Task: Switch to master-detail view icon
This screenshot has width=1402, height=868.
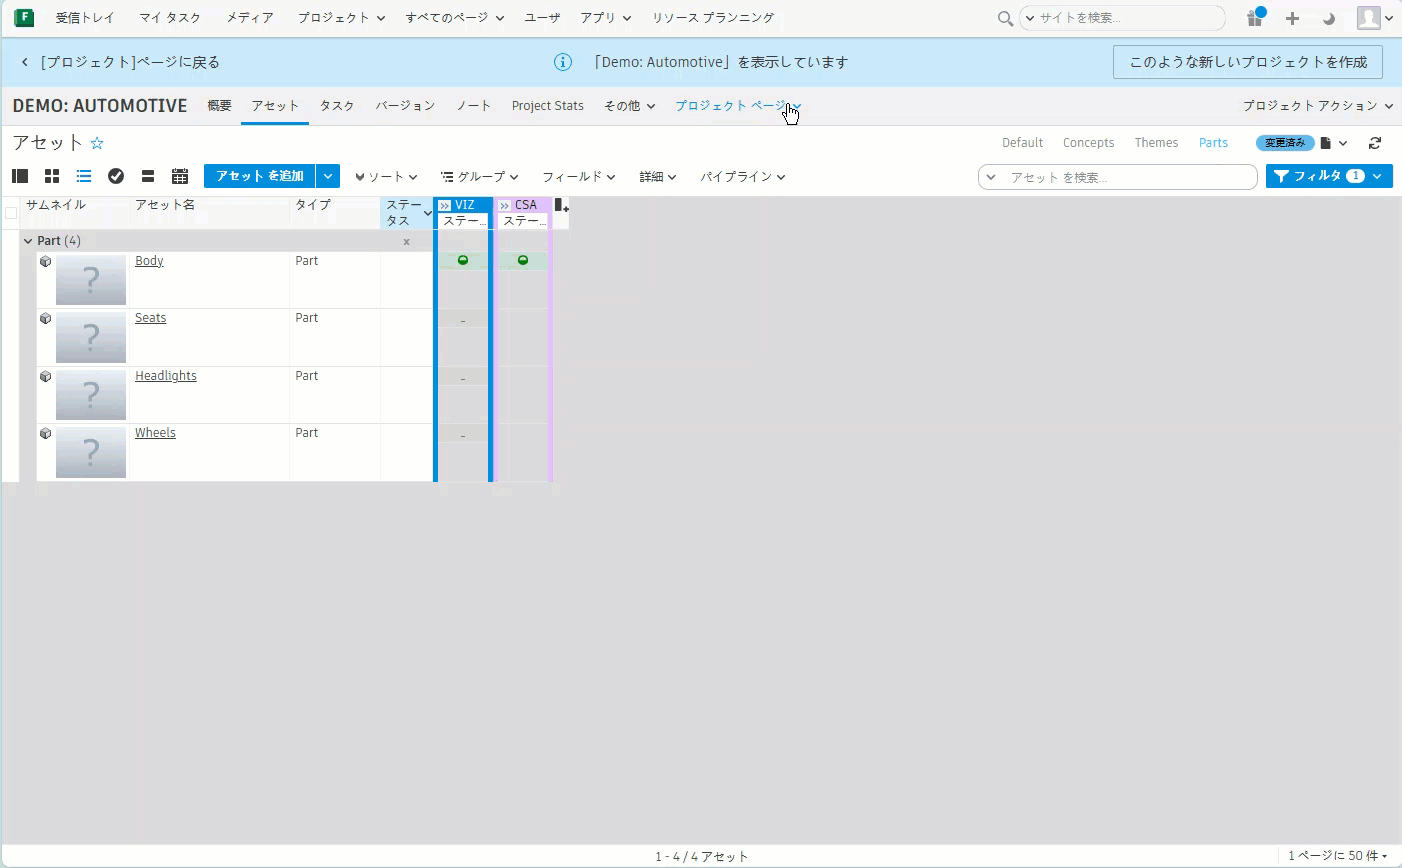Action: (20, 176)
